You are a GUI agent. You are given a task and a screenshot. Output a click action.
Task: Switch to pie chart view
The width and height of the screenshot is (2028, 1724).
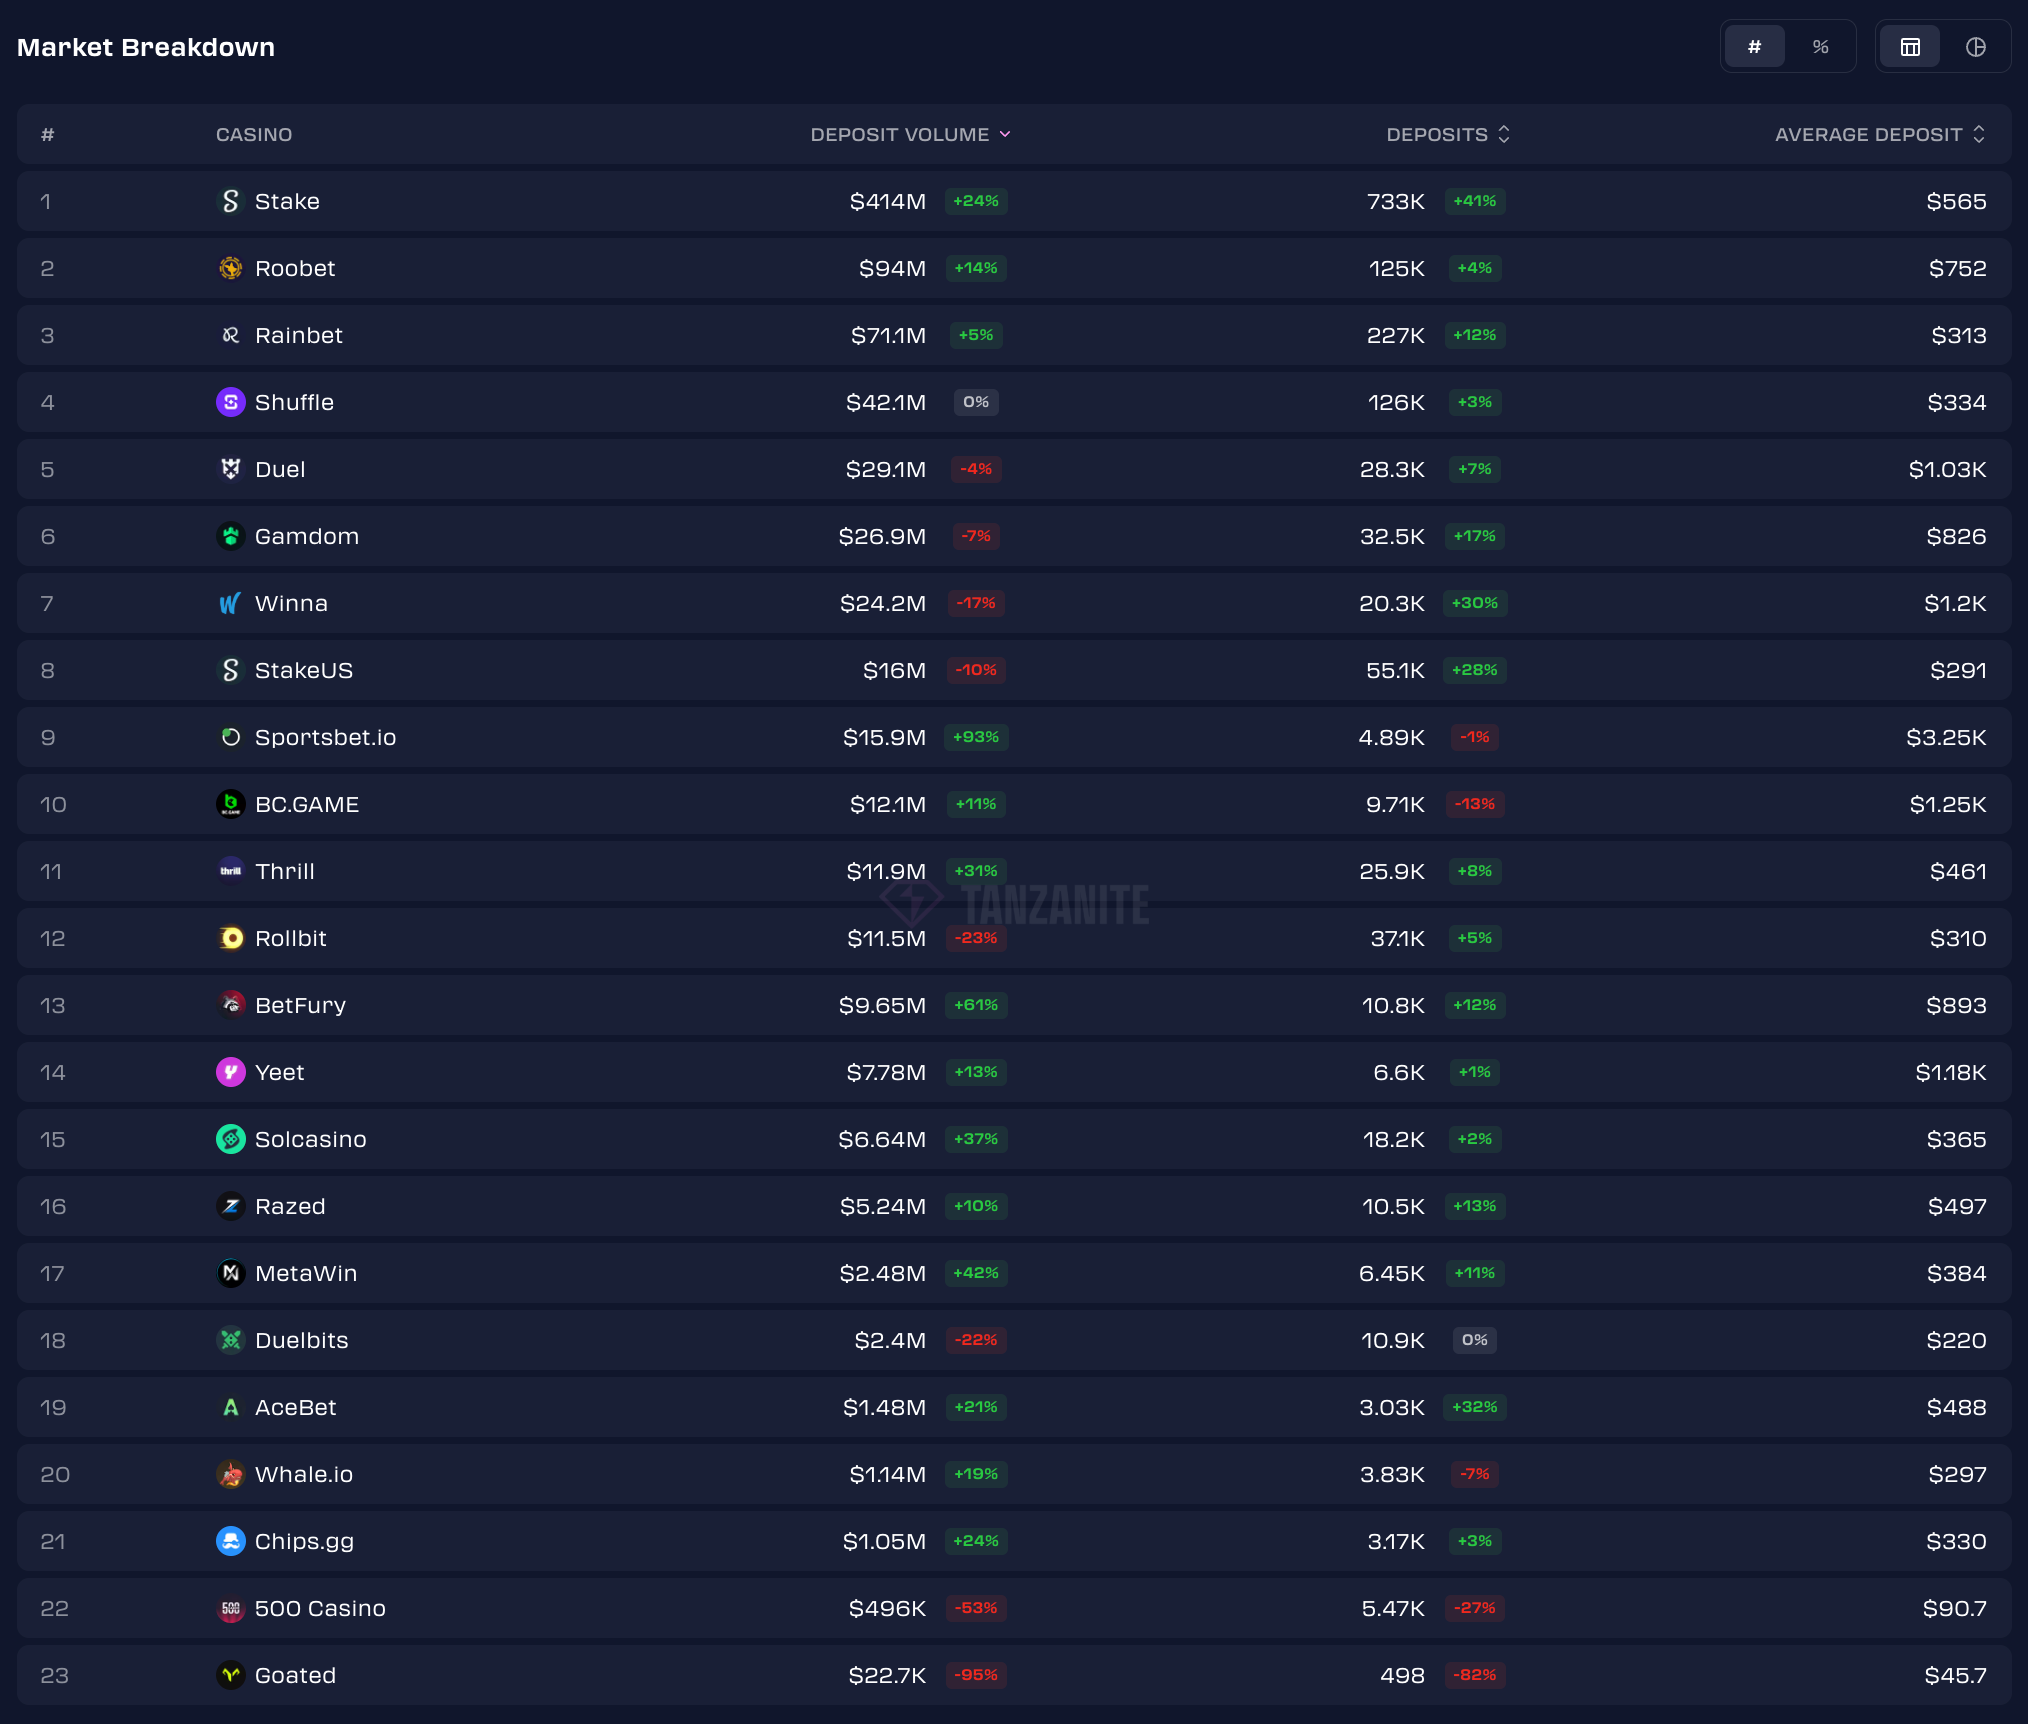[x=1975, y=47]
